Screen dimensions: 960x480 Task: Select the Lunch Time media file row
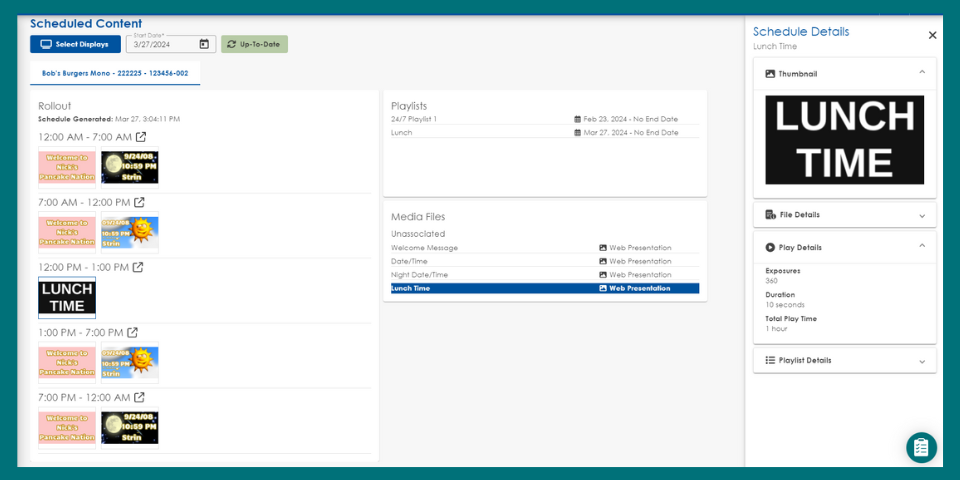(x=544, y=288)
